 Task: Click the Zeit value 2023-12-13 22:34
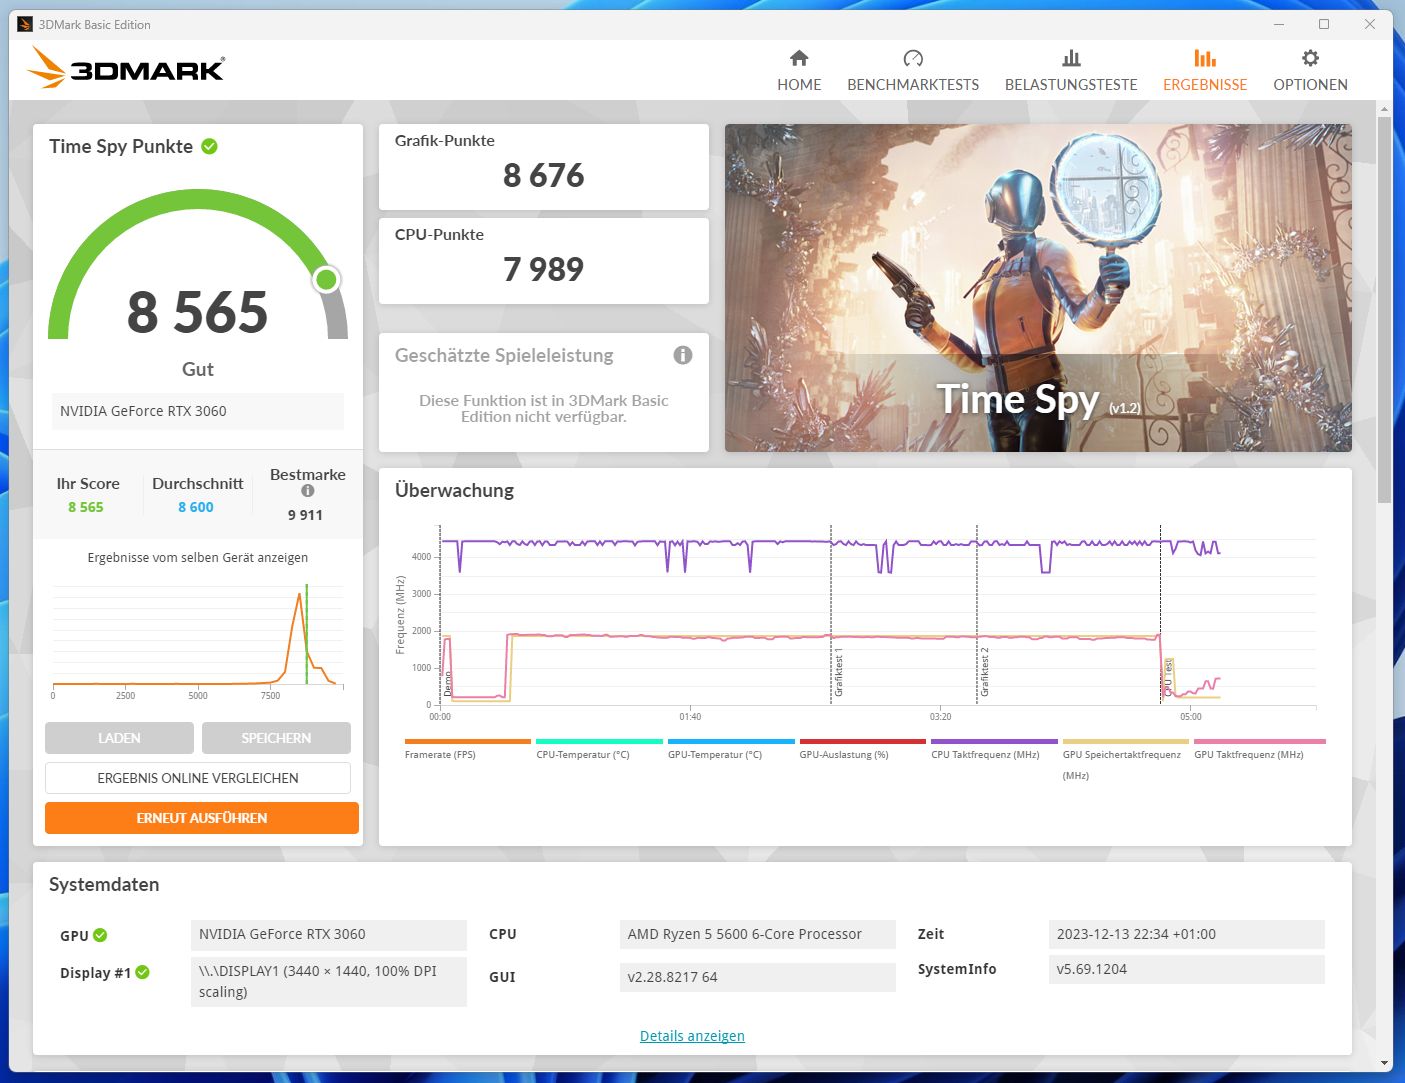(x=1186, y=934)
